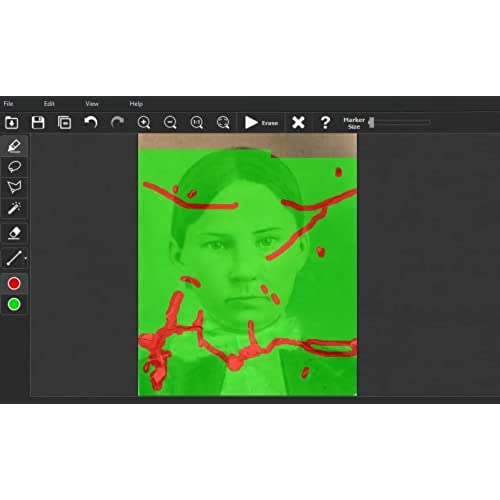Zoom in with the magnifier plus

click(x=144, y=122)
